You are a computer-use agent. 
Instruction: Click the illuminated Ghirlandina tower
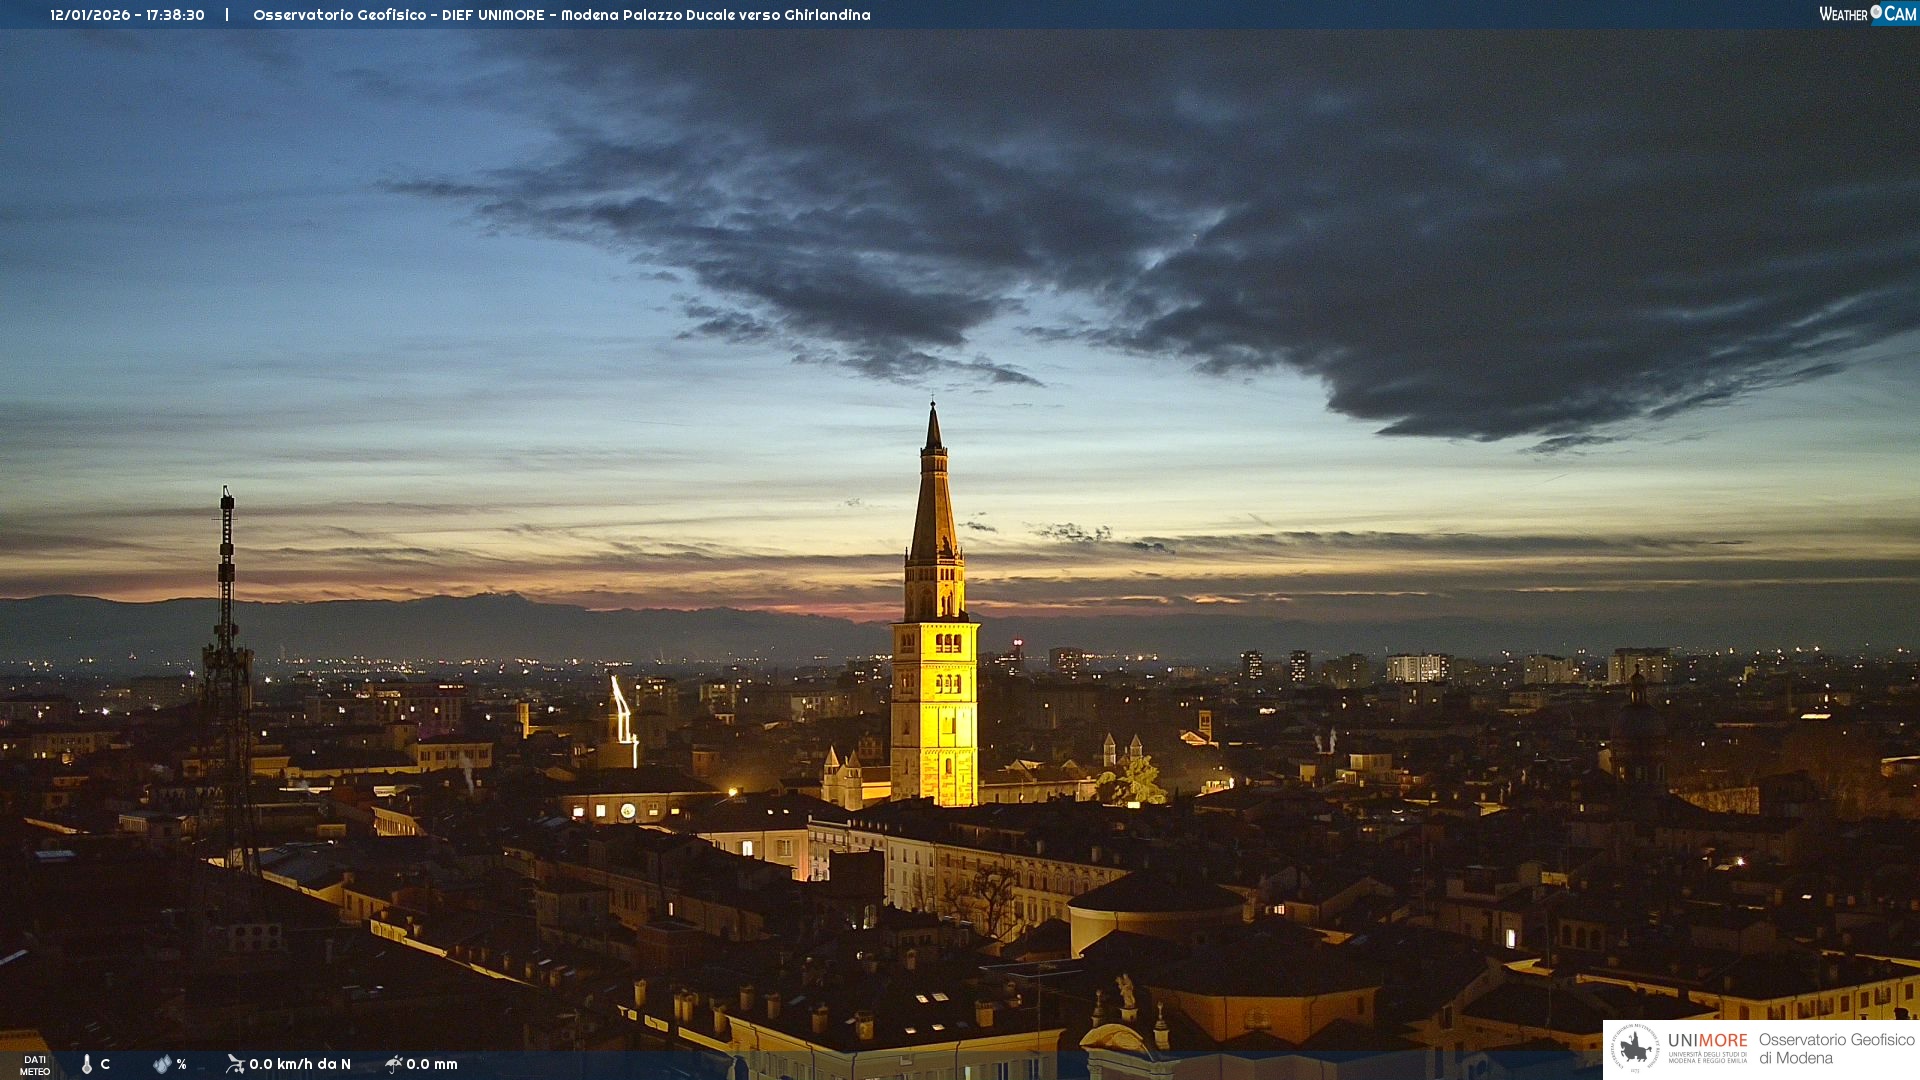pos(934,700)
